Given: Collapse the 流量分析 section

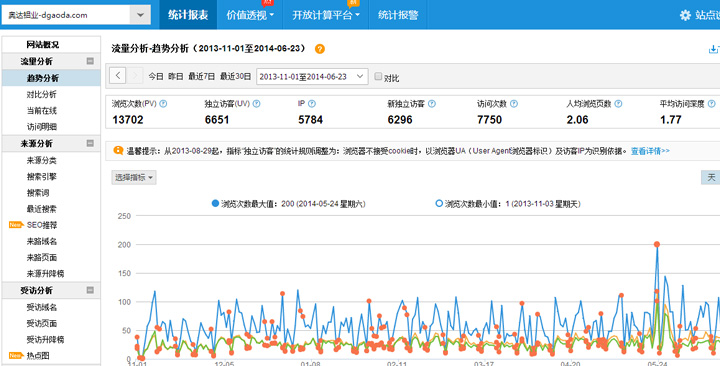Looking at the screenshot, I should click(x=90, y=61).
